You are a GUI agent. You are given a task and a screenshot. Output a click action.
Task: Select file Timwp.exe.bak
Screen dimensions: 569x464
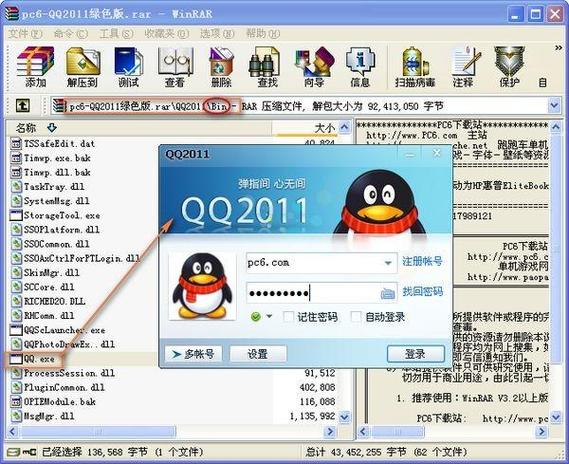pyautogui.click(x=50, y=158)
